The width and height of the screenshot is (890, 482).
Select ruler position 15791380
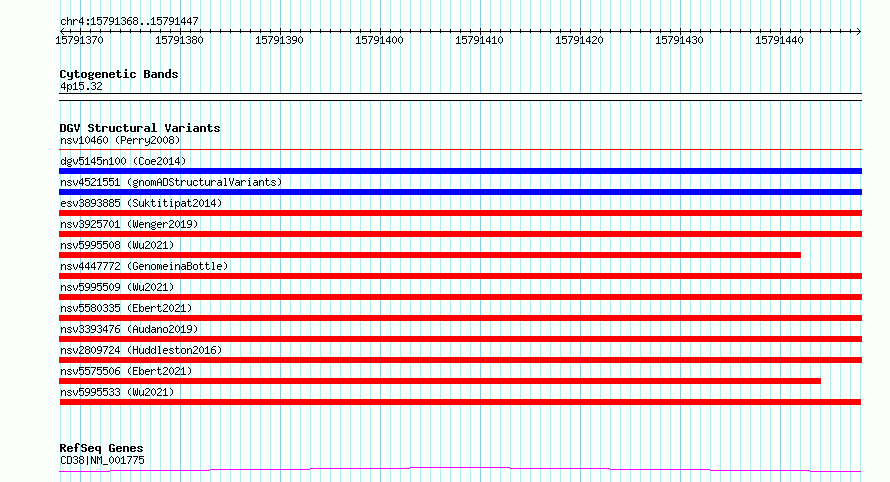tap(179, 40)
